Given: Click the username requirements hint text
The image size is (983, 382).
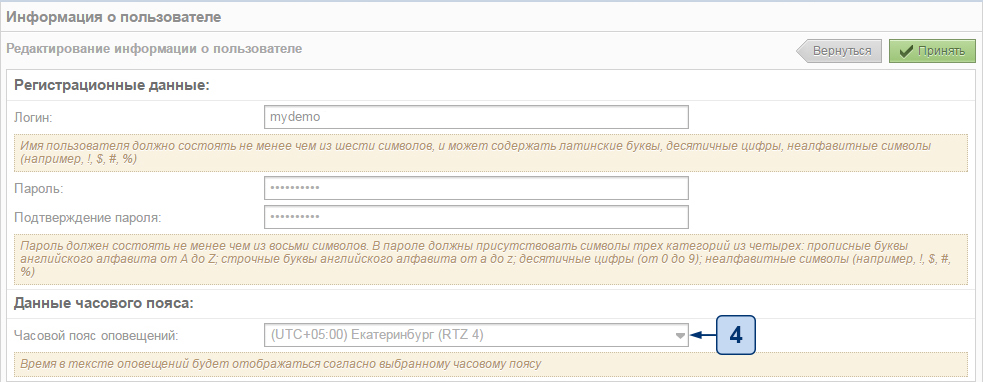Looking at the screenshot, I should [491, 152].
